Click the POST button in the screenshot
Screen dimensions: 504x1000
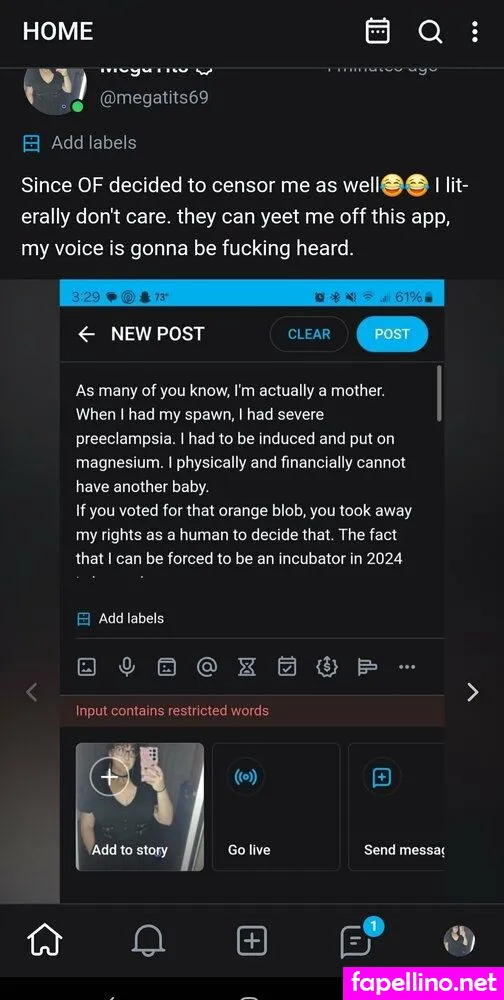pyautogui.click(x=392, y=334)
